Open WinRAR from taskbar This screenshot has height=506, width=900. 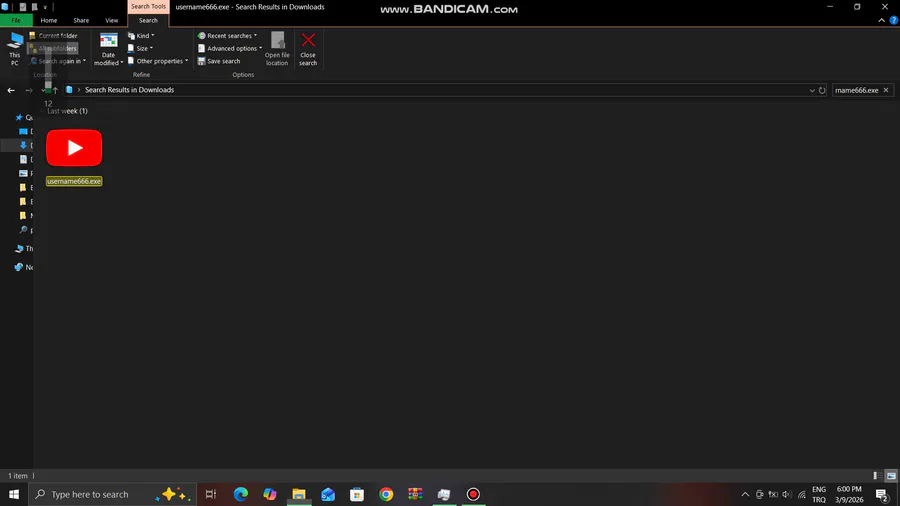pos(415,494)
